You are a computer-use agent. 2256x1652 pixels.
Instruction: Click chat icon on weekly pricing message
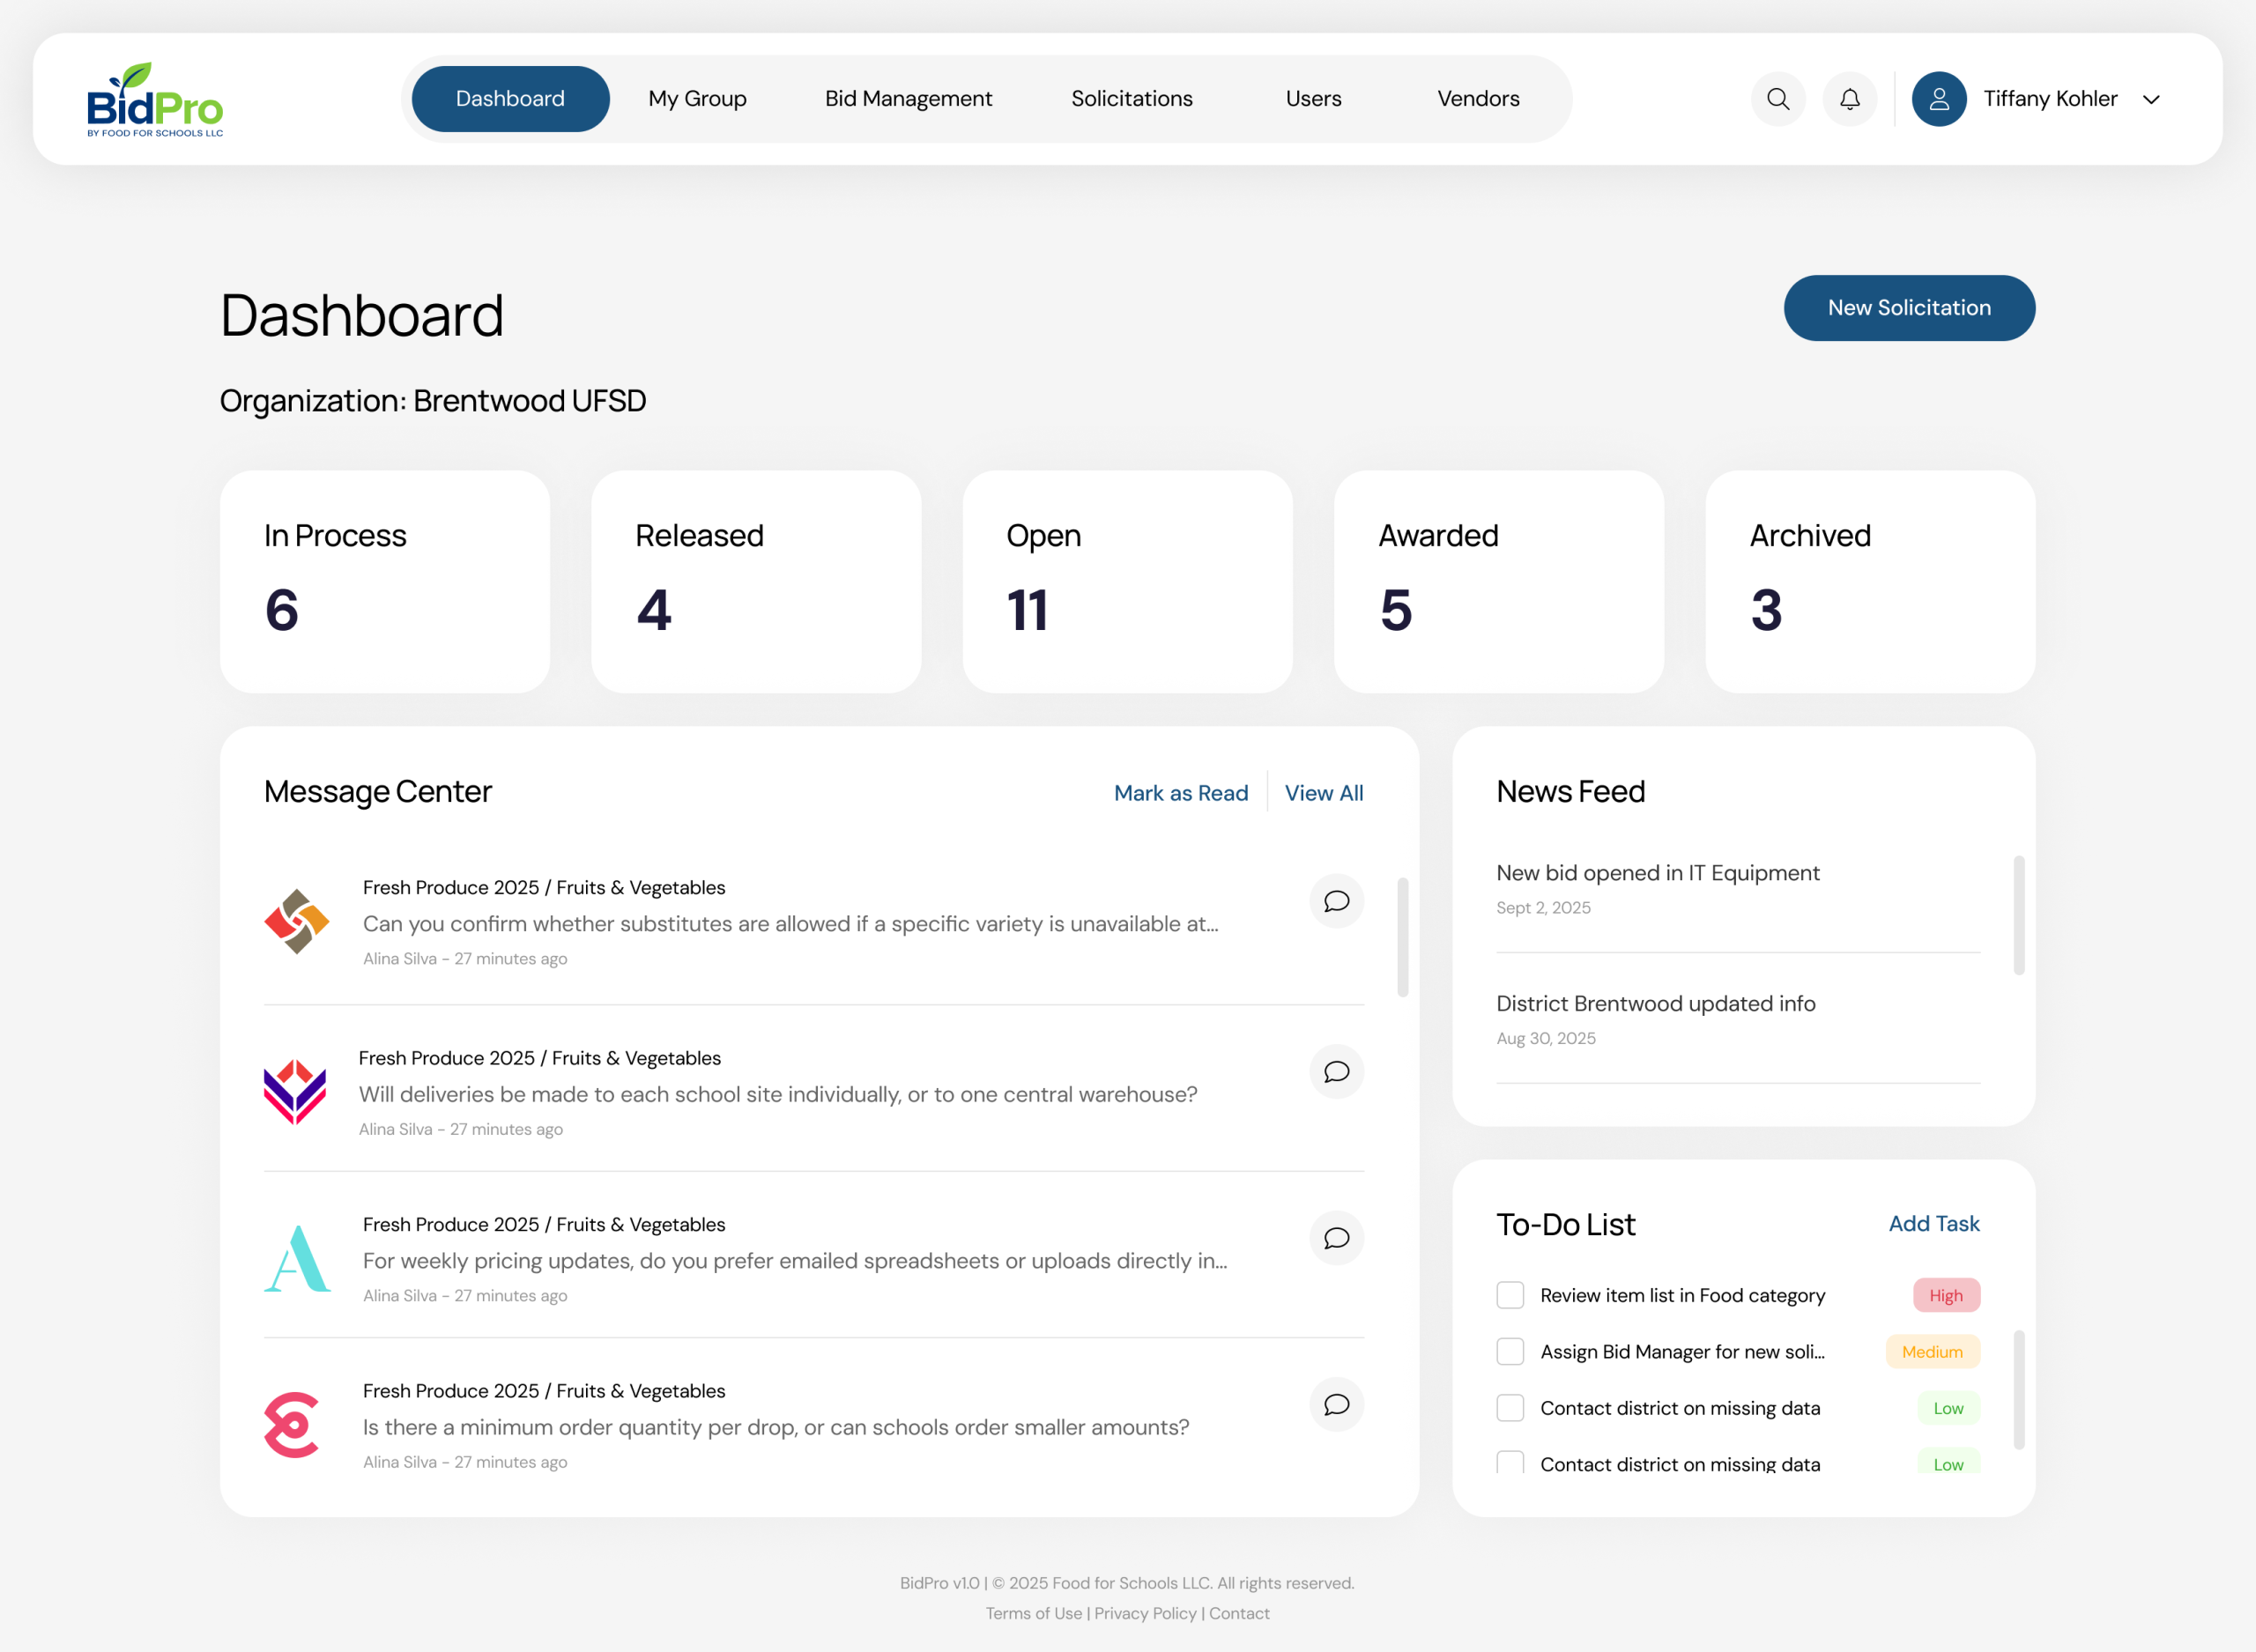1336,1238
